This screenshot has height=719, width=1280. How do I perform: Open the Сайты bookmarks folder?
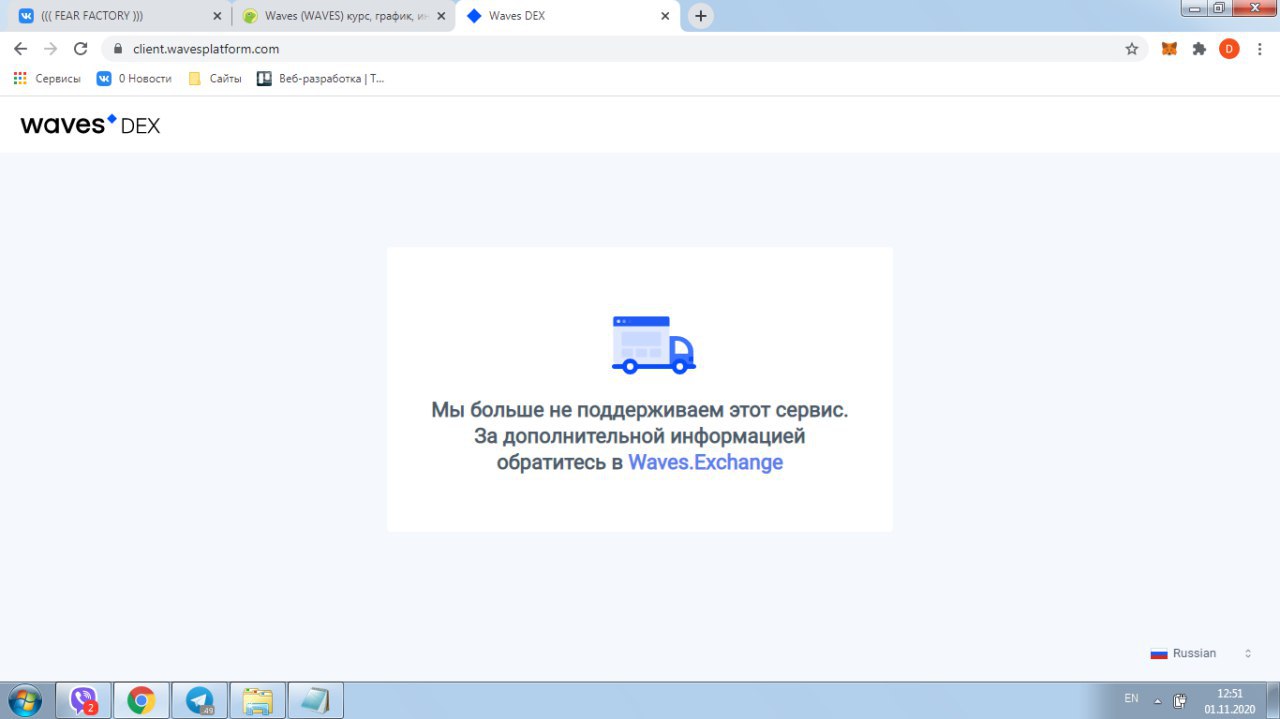215,78
